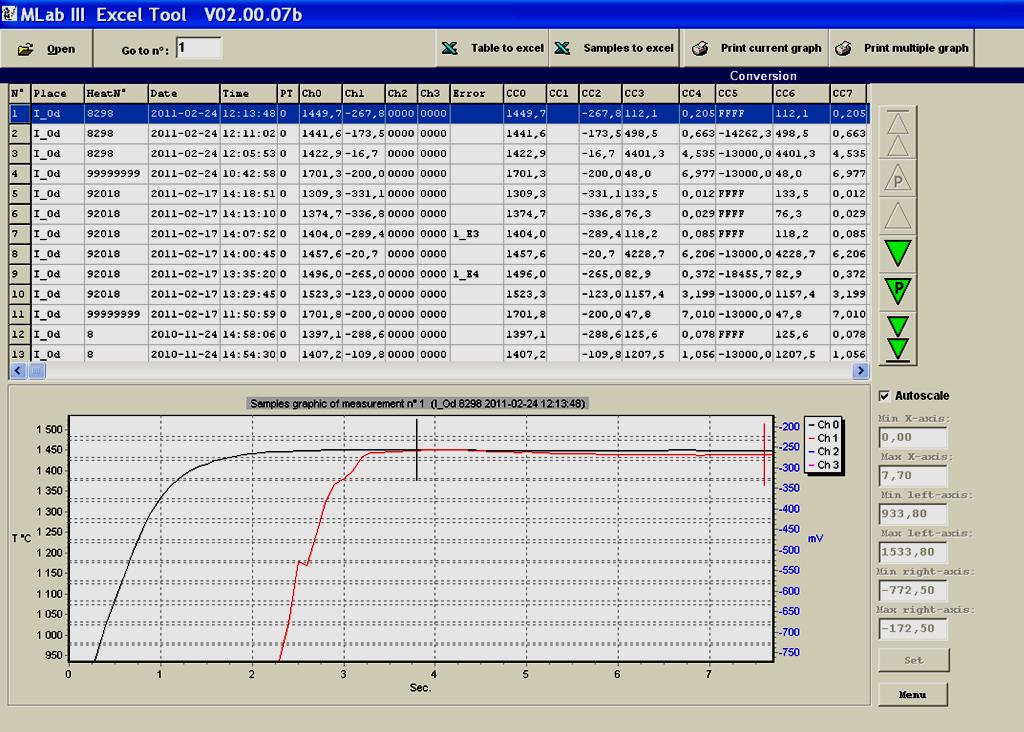Click the PT column header
The width and height of the screenshot is (1024, 732).
pos(289,93)
